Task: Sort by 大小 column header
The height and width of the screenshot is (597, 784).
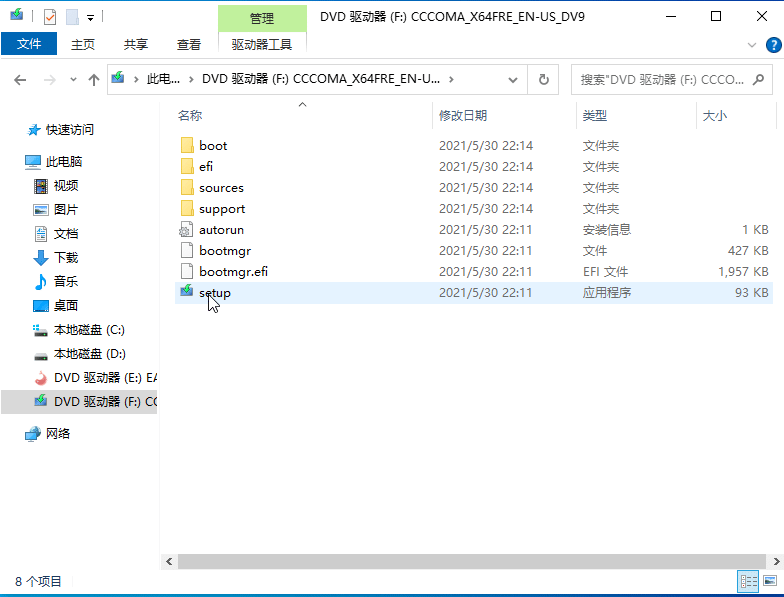Action: 714,116
